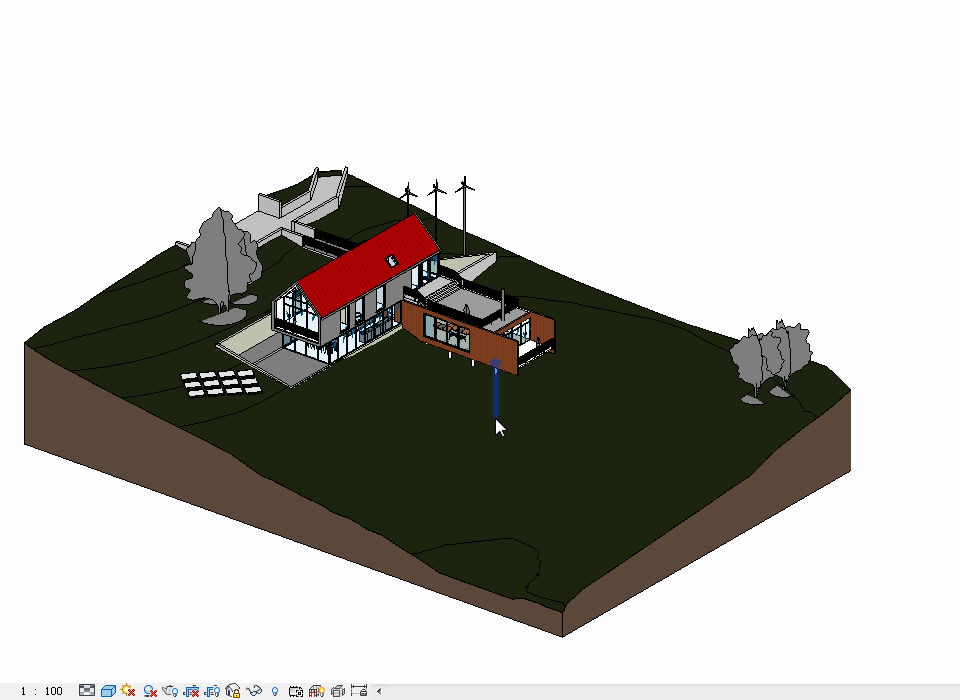Select the blue vertical column element
The image size is (960, 700).
click(496, 392)
